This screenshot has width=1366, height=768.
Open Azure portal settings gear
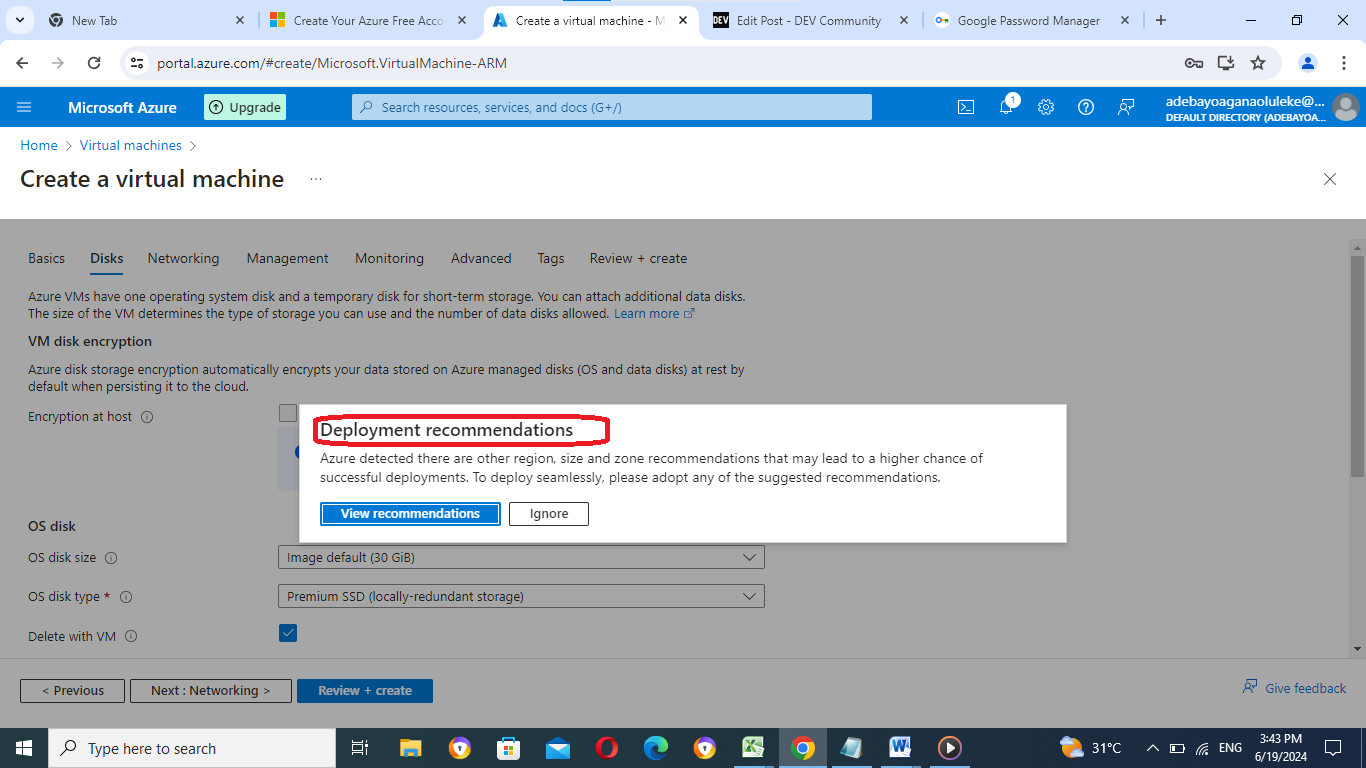pos(1046,107)
